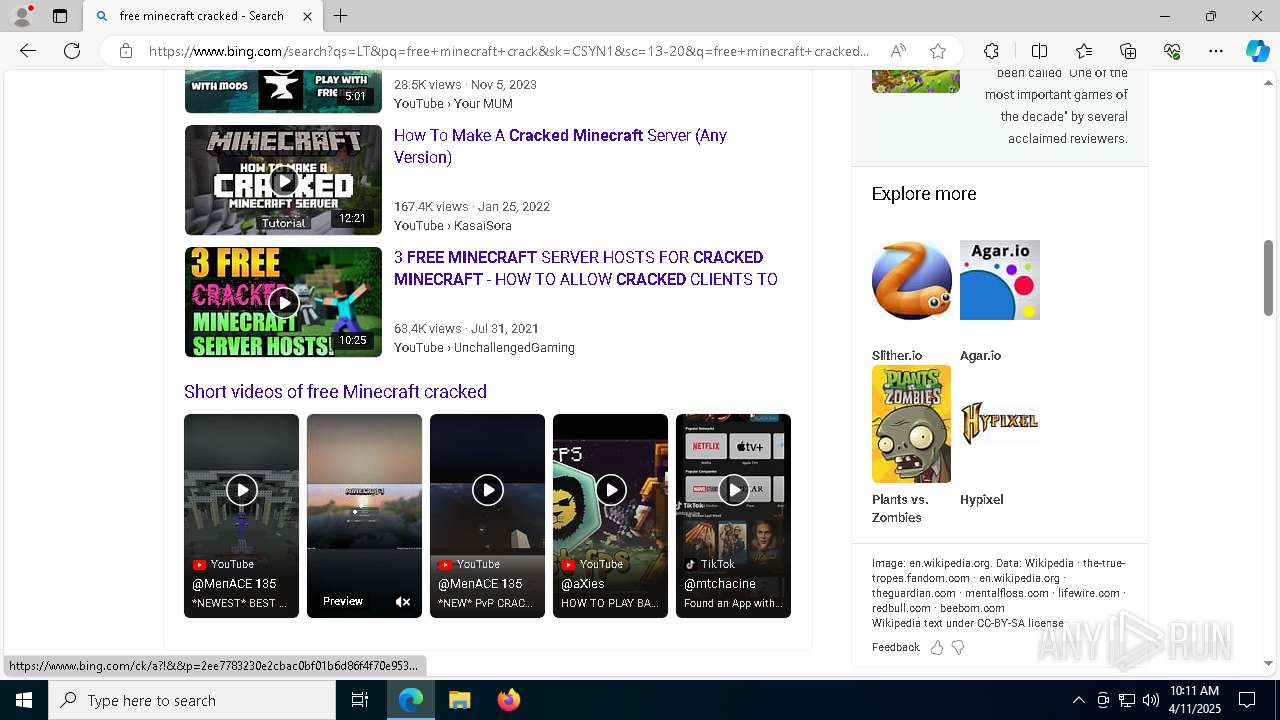Viewport: 1280px width, 720px height.
Task: Play the *NEWEST* BEST short video
Action: click(241, 516)
